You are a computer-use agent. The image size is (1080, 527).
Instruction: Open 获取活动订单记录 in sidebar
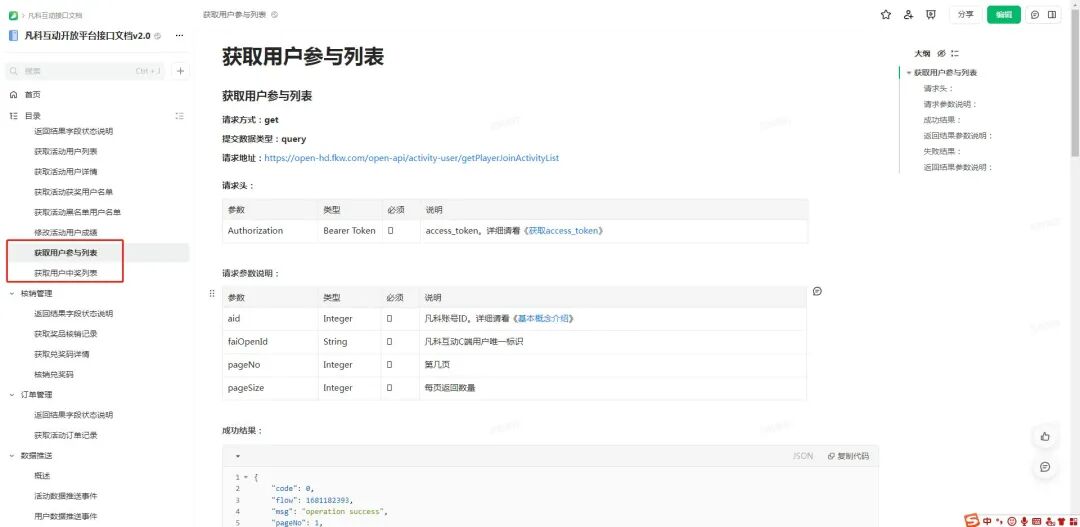[65, 435]
